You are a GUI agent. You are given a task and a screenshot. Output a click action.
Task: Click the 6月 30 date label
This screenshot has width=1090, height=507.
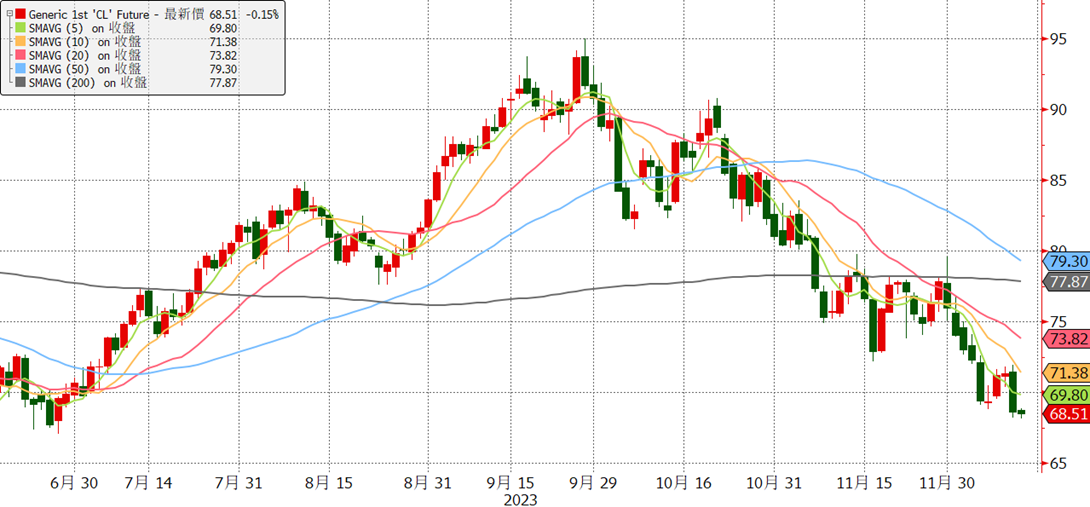[x=74, y=481]
